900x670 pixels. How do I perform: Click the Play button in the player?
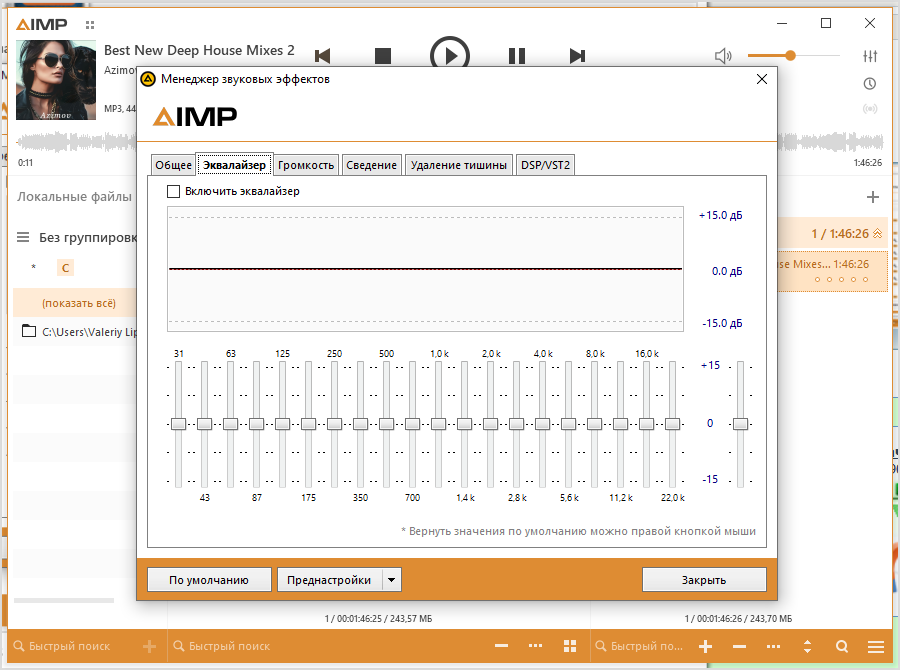(x=450, y=56)
